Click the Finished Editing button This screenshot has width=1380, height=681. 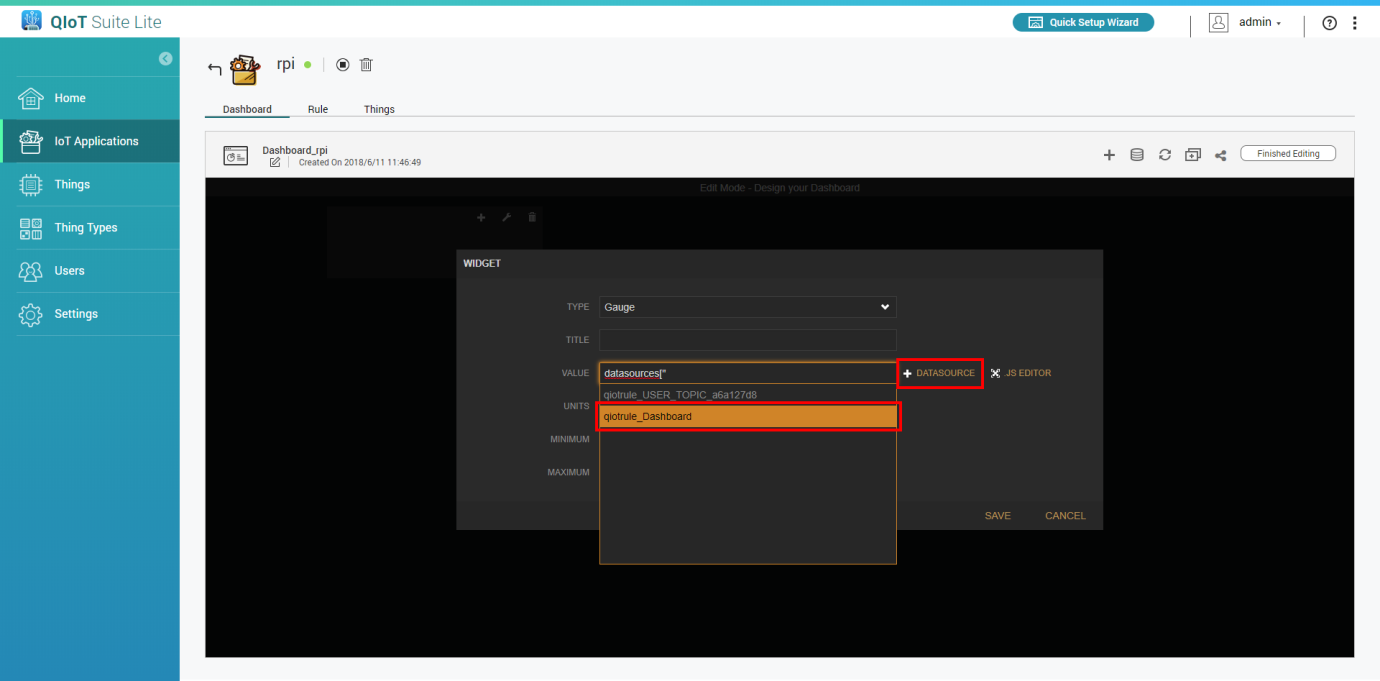pos(1288,154)
